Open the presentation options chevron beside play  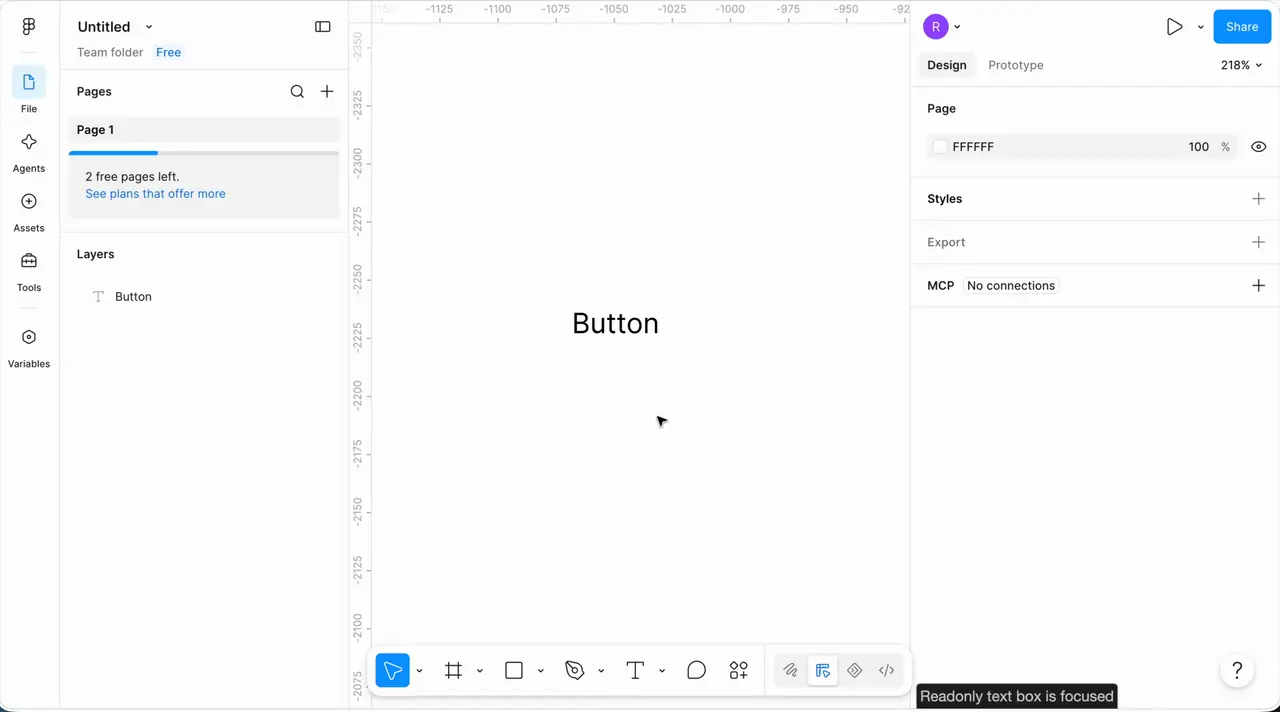[1200, 28]
